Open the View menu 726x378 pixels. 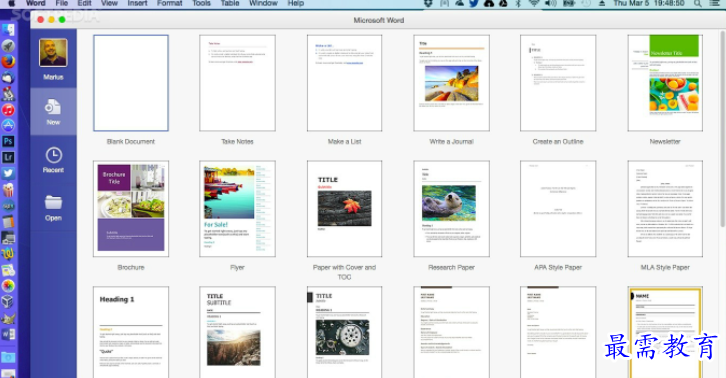(109, 3)
